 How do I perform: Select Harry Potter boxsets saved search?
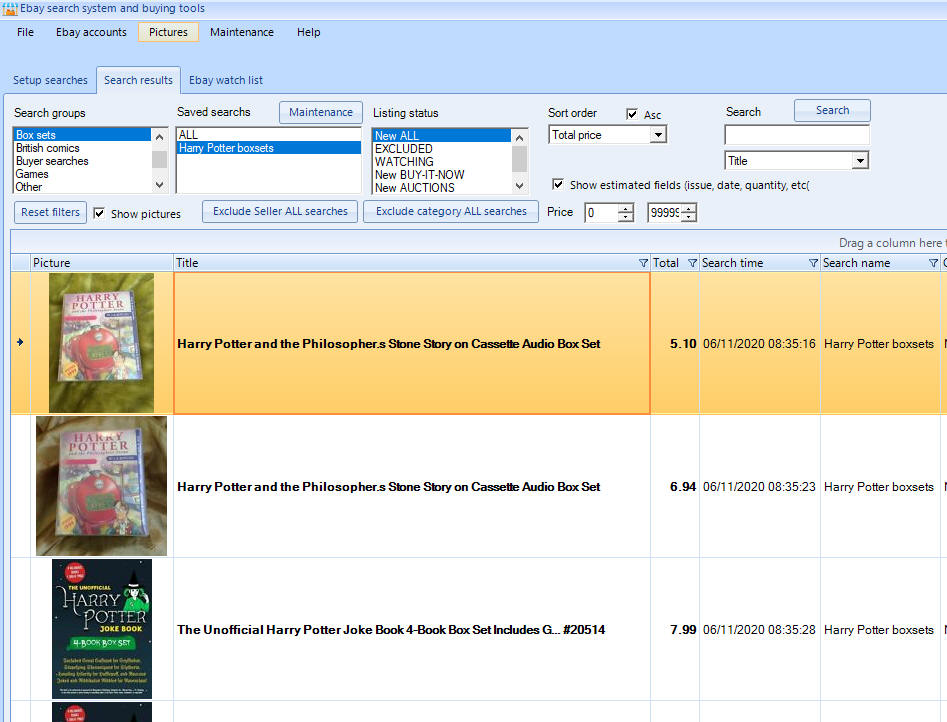click(x=268, y=148)
